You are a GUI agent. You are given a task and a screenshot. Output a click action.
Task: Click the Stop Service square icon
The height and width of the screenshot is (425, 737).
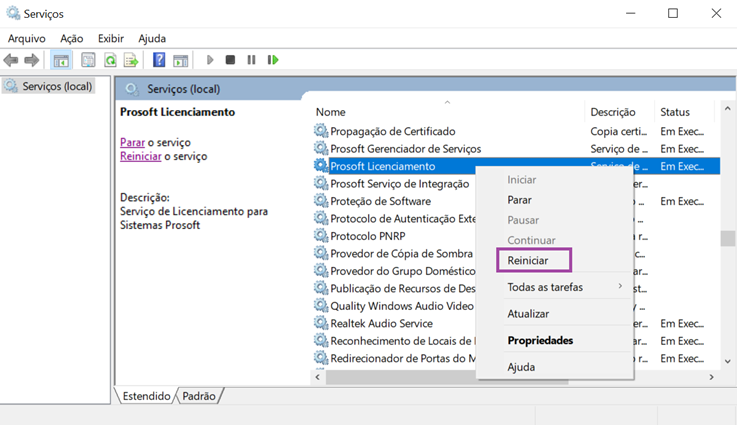click(x=230, y=60)
